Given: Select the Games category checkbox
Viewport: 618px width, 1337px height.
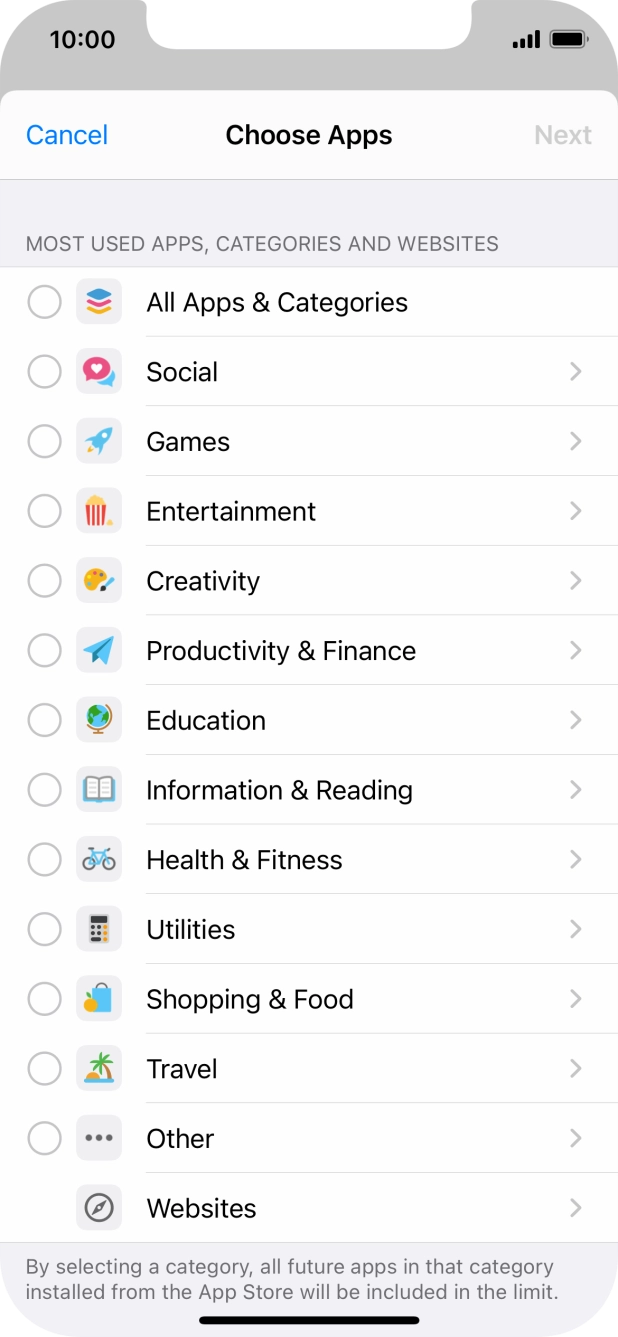Looking at the screenshot, I should [x=44, y=441].
